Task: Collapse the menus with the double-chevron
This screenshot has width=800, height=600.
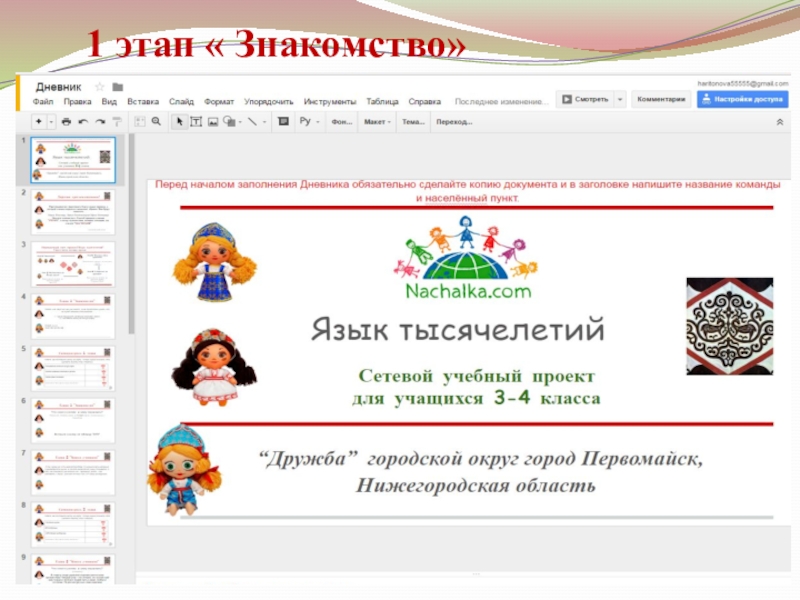Action: tap(780, 121)
